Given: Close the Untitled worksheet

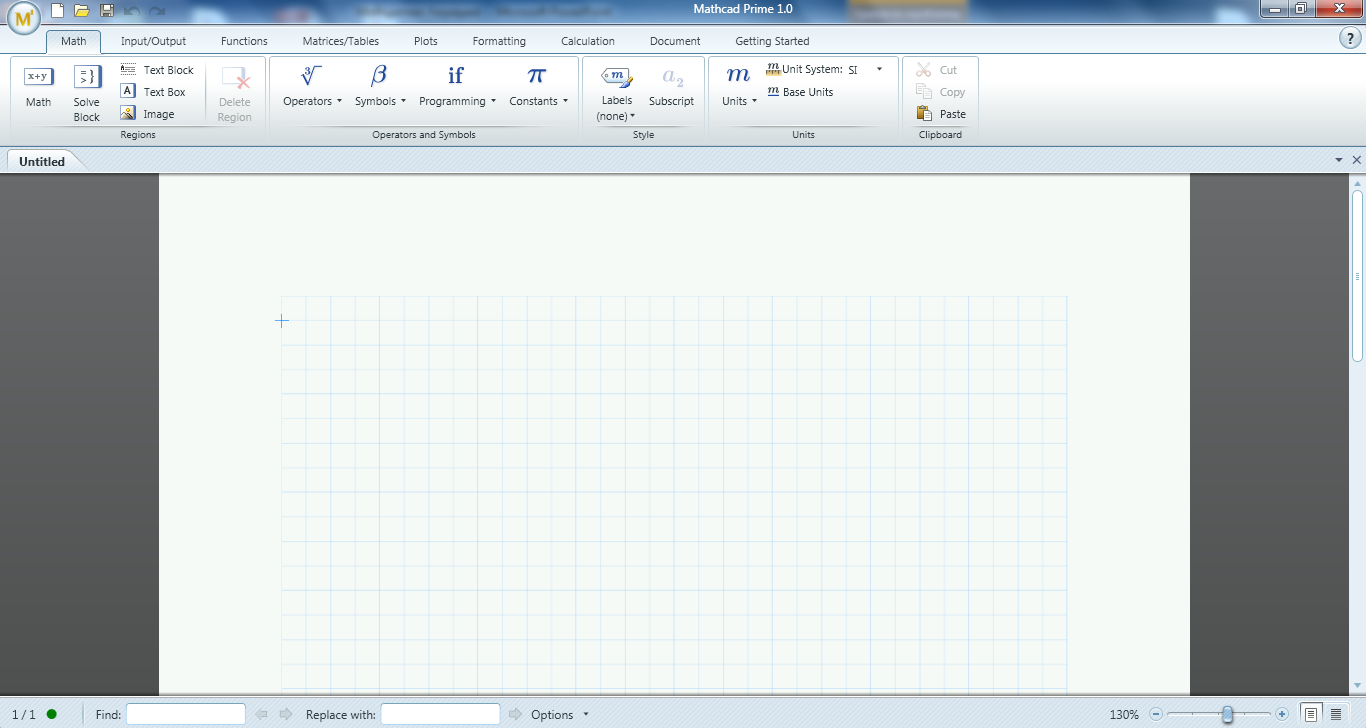Looking at the screenshot, I should pyautogui.click(x=1357, y=160).
